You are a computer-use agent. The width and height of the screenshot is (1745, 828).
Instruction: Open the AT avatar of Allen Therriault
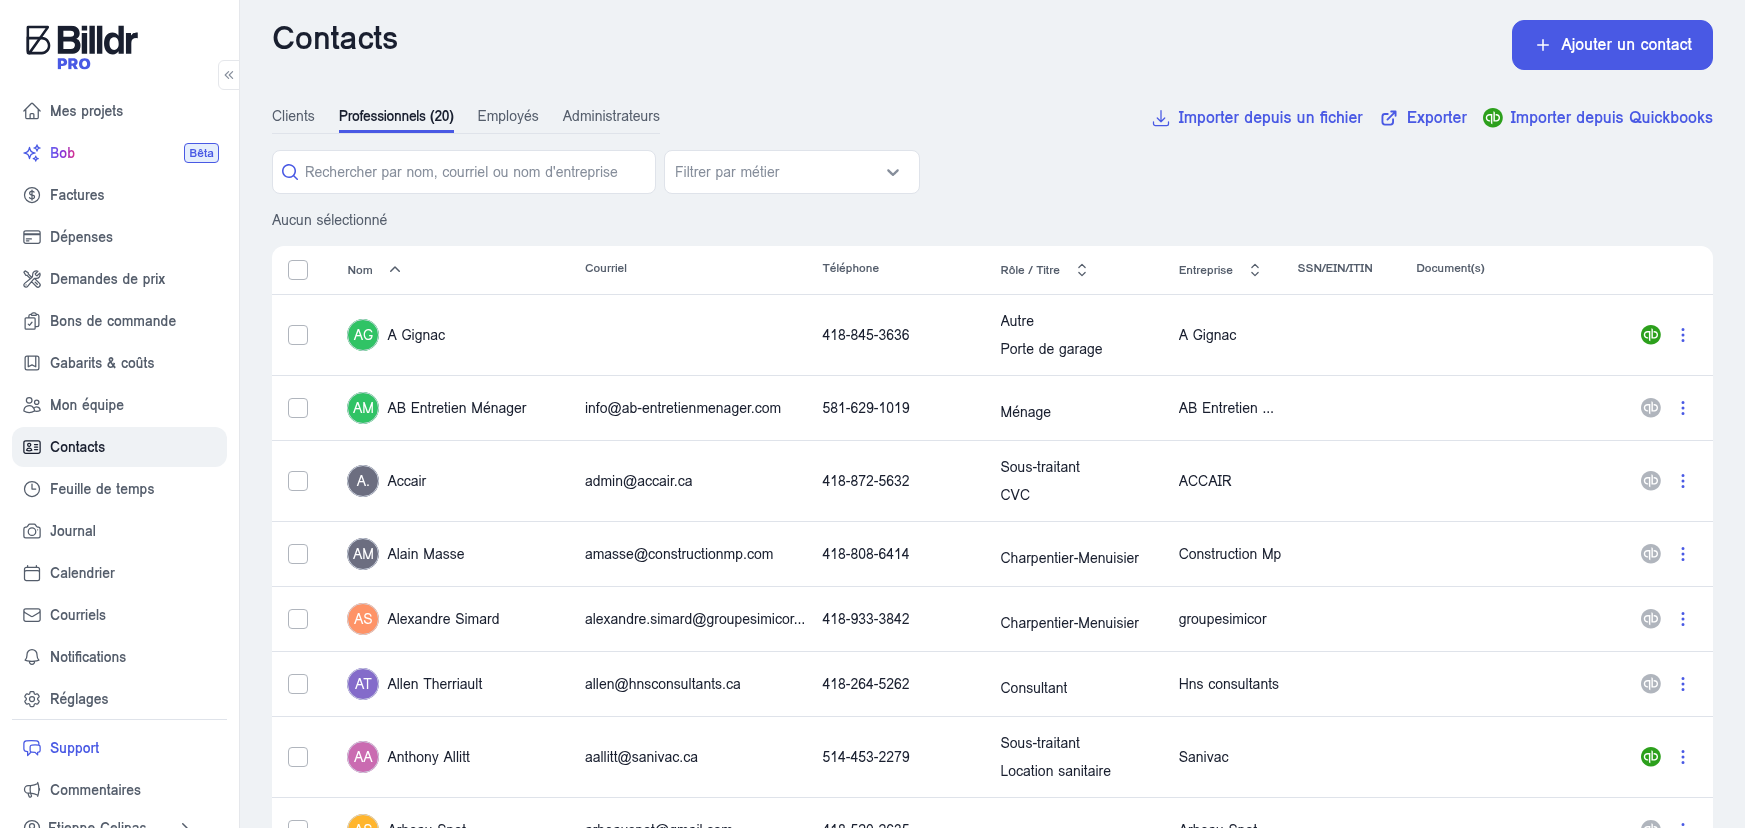coord(363,684)
